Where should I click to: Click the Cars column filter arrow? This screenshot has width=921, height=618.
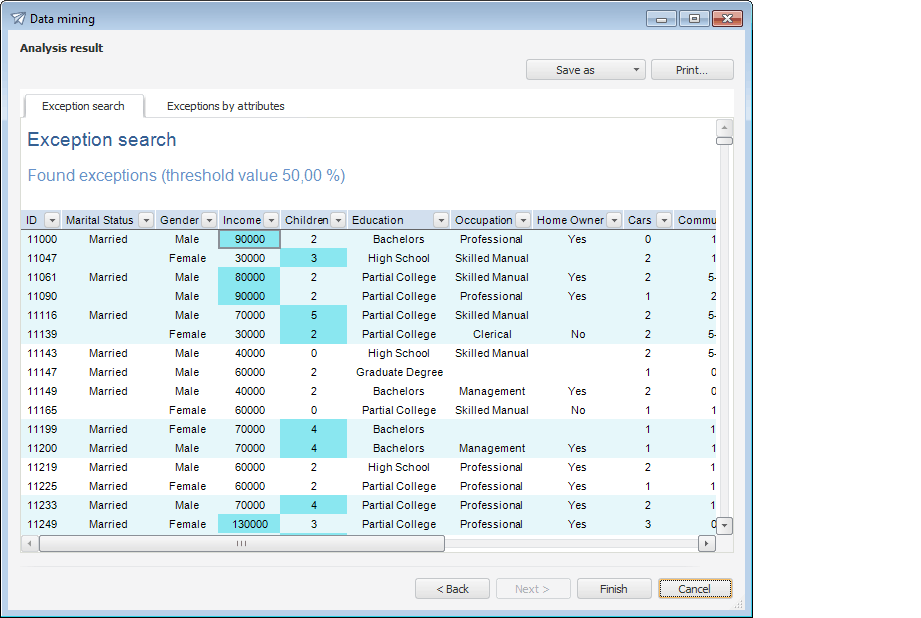[x=663, y=220]
